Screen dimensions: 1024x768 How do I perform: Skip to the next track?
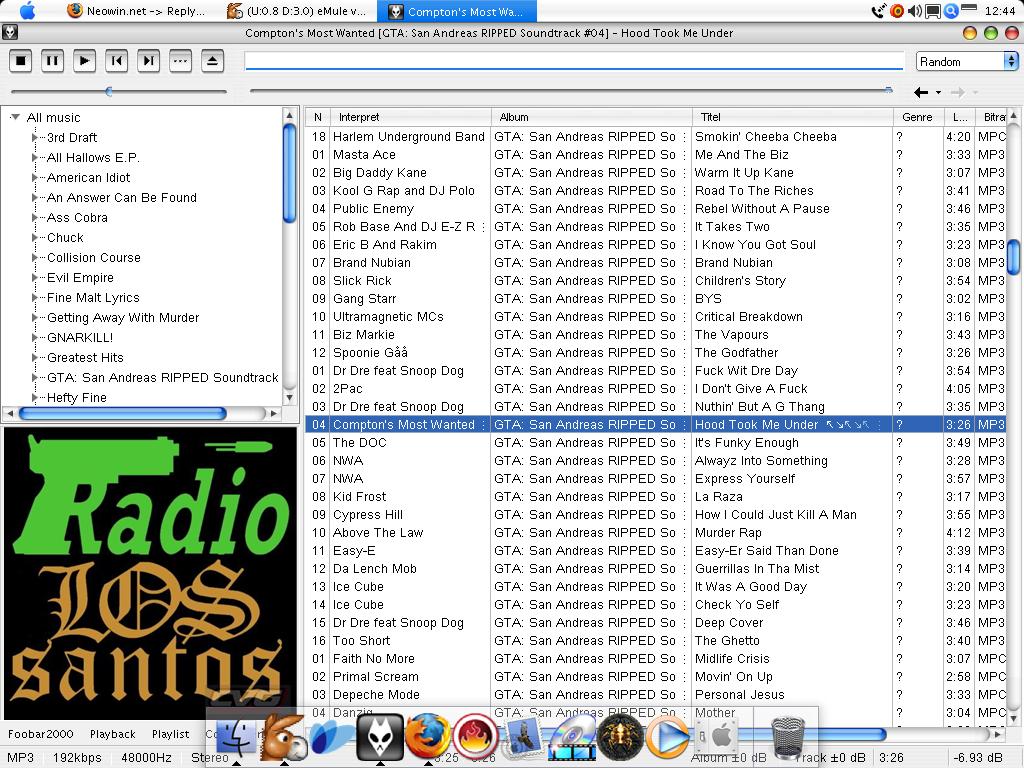(149, 61)
